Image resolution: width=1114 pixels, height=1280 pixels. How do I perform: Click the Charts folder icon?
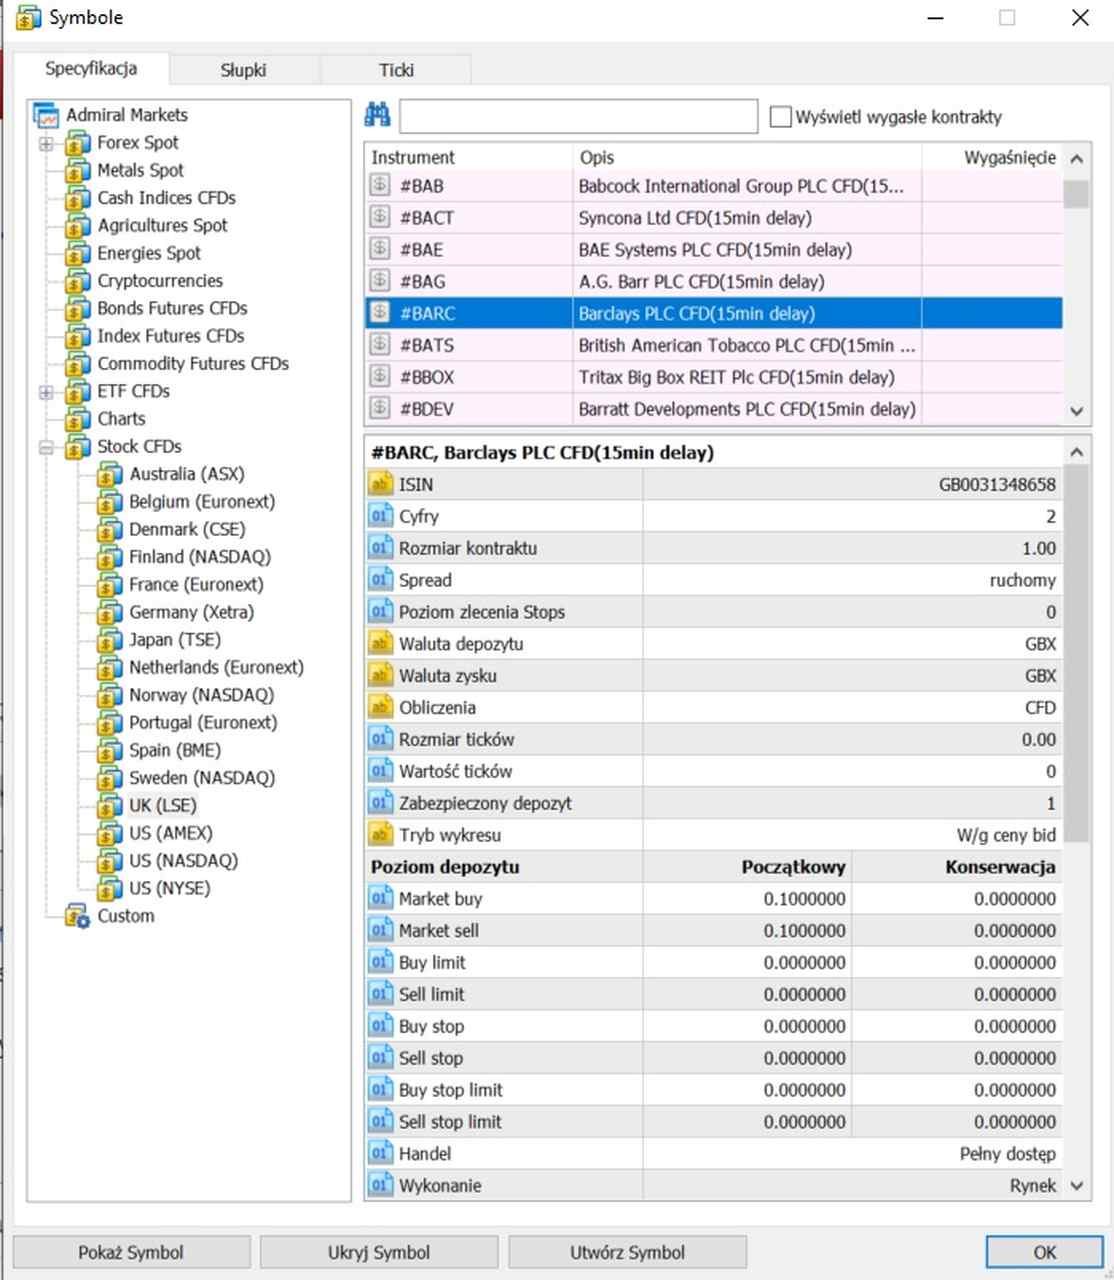click(77, 419)
